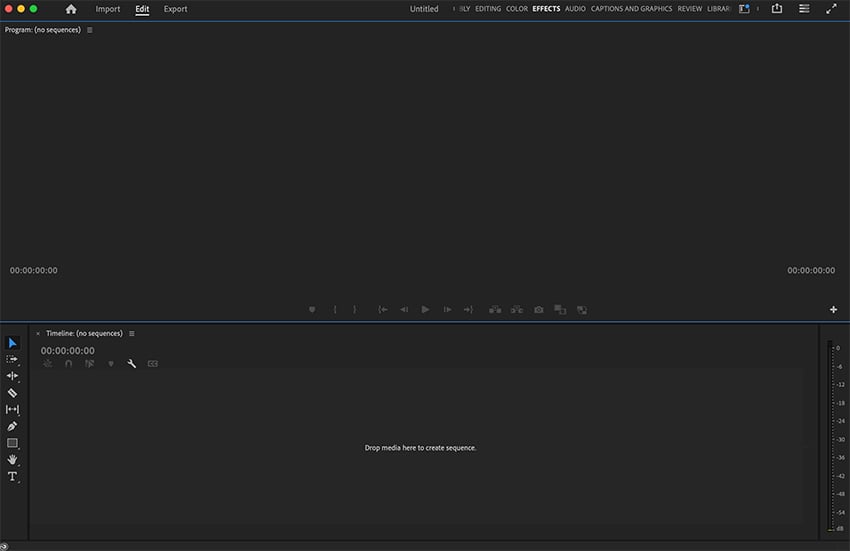The height and width of the screenshot is (551, 850).
Task: Close the Timeline panel tab
Action: coord(38,334)
